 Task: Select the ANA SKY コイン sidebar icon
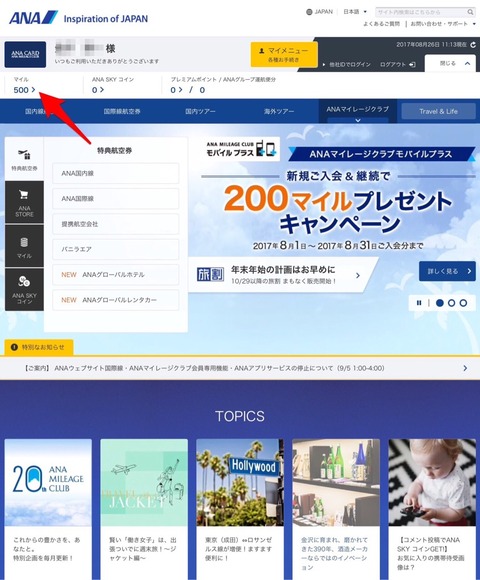[24, 290]
